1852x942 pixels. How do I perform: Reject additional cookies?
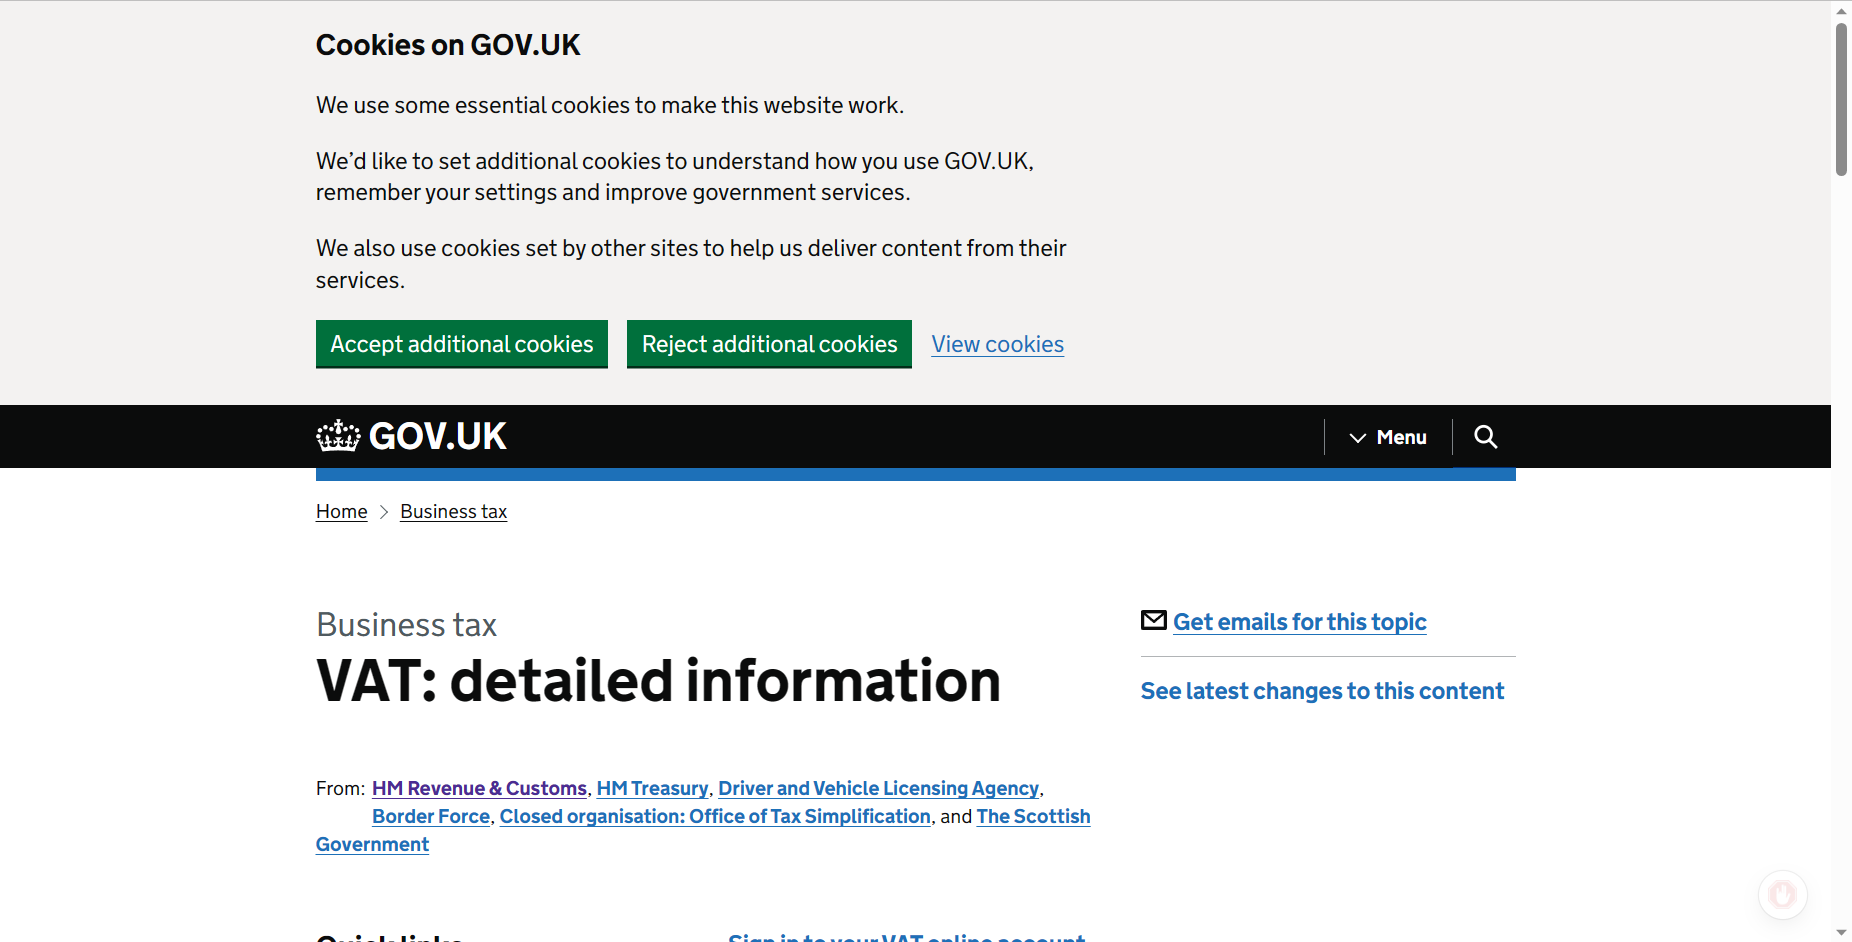click(x=769, y=344)
